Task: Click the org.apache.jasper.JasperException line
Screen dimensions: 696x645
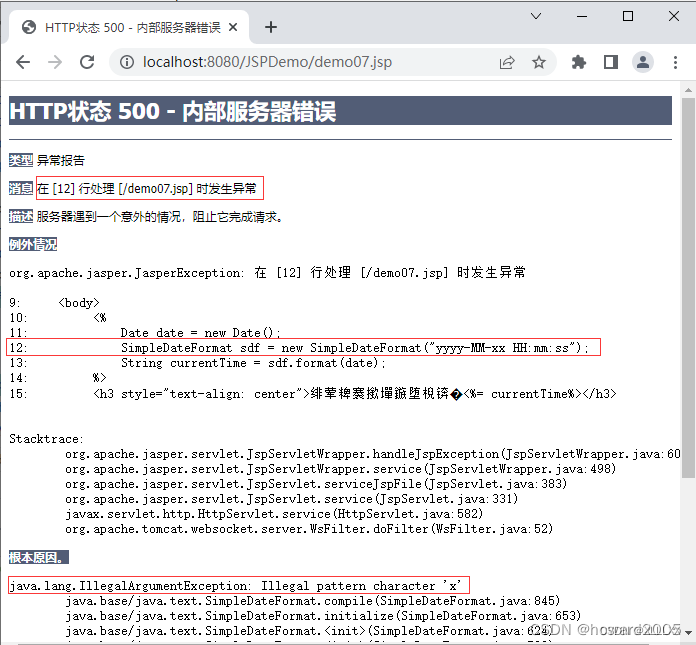Action: [x=267, y=272]
